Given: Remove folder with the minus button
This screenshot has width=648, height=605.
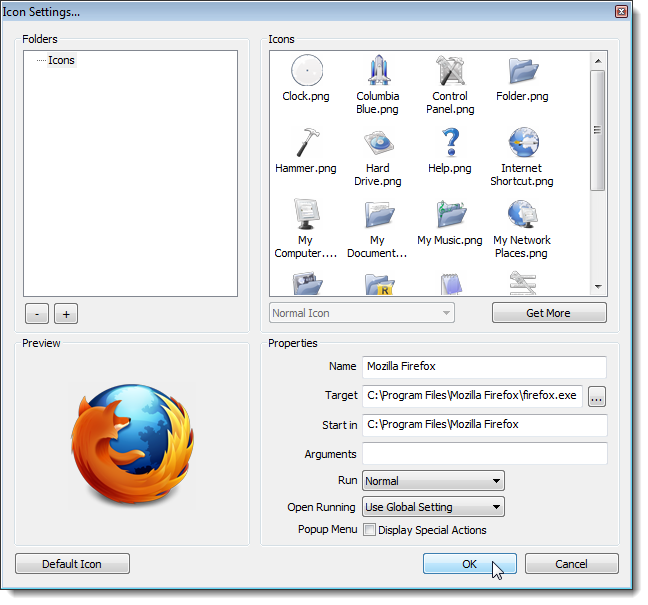Looking at the screenshot, I should click(x=37, y=314).
